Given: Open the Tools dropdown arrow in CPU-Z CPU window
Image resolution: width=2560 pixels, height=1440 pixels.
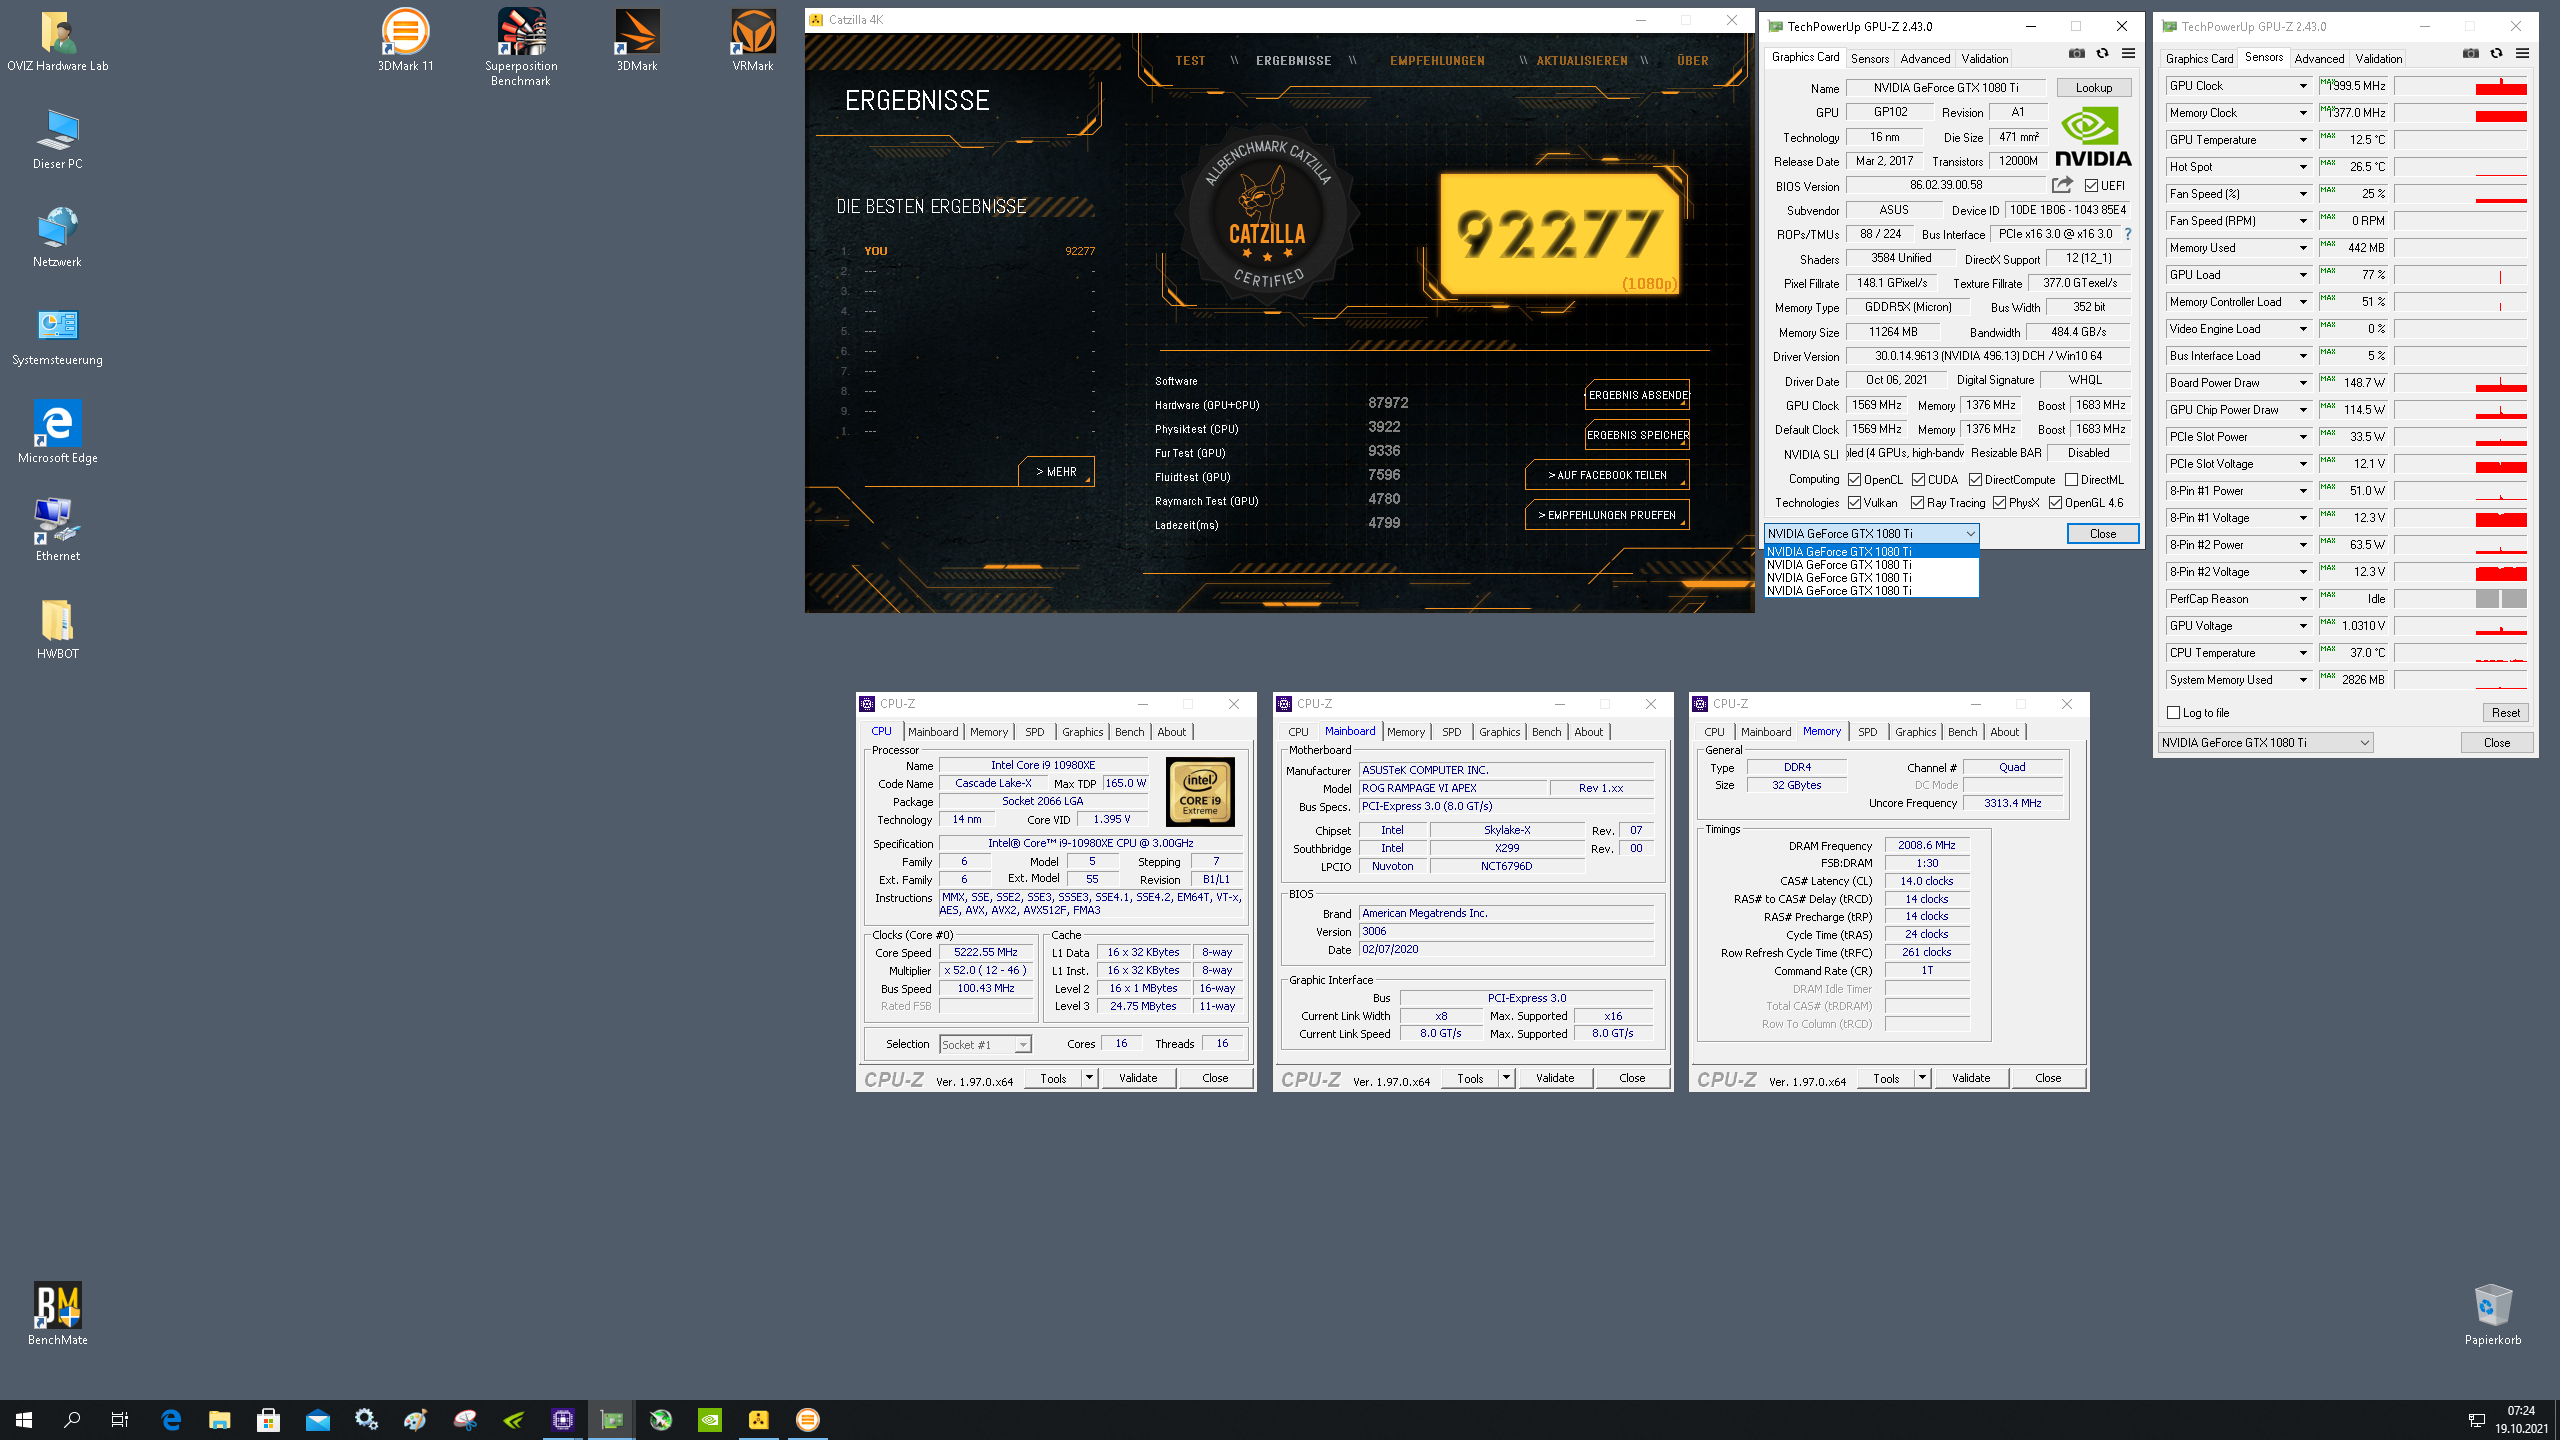Looking at the screenshot, I should point(1089,1078).
